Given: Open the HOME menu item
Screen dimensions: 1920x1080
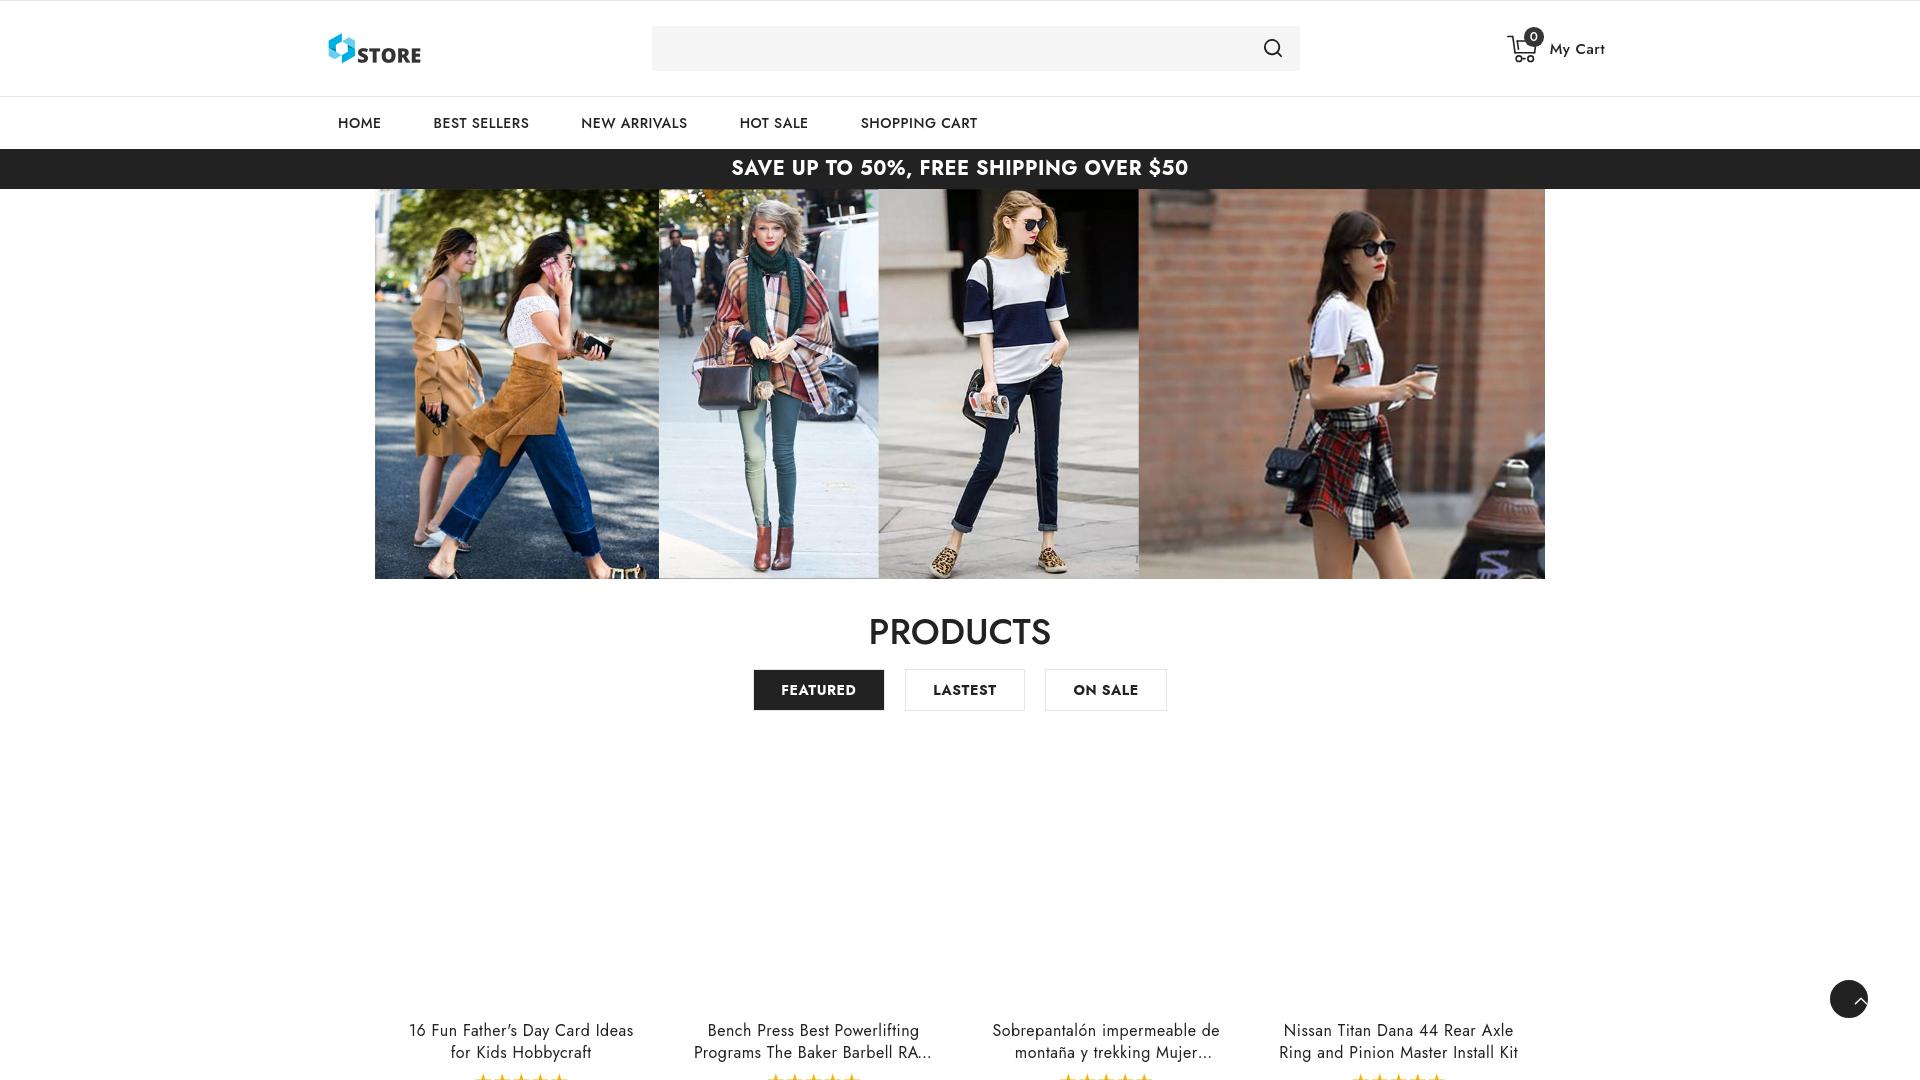Looking at the screenshot, I should (359, 123).
